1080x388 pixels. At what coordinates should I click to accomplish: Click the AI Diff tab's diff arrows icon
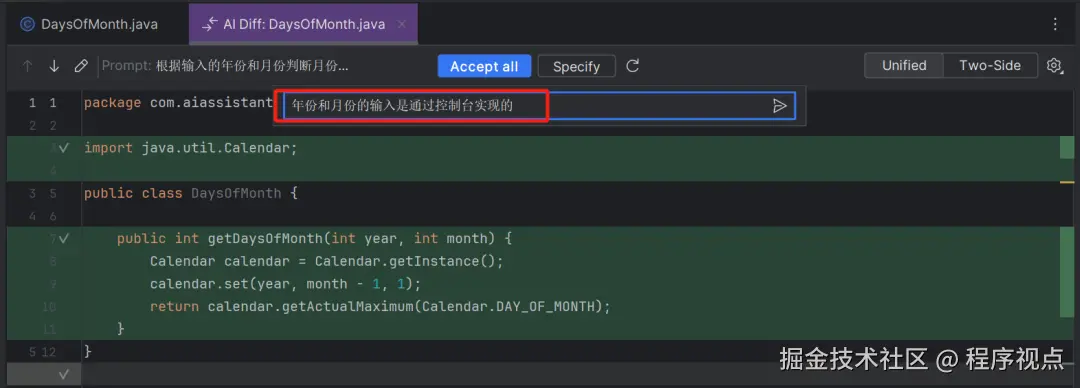pos(209,24)
